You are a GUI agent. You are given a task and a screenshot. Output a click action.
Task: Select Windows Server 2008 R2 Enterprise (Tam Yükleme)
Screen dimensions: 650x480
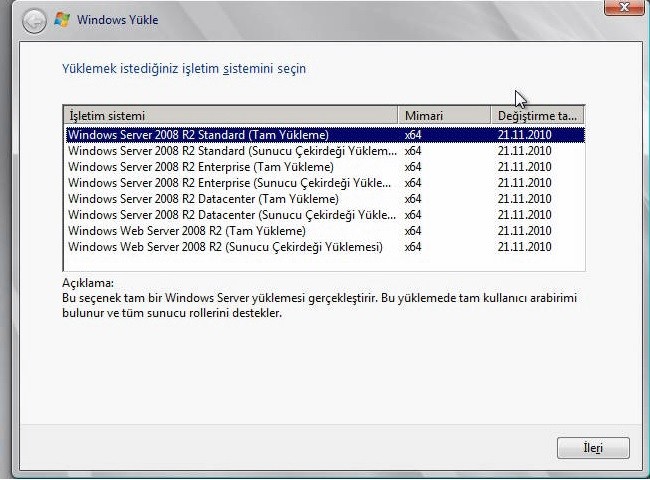[324, 167]
